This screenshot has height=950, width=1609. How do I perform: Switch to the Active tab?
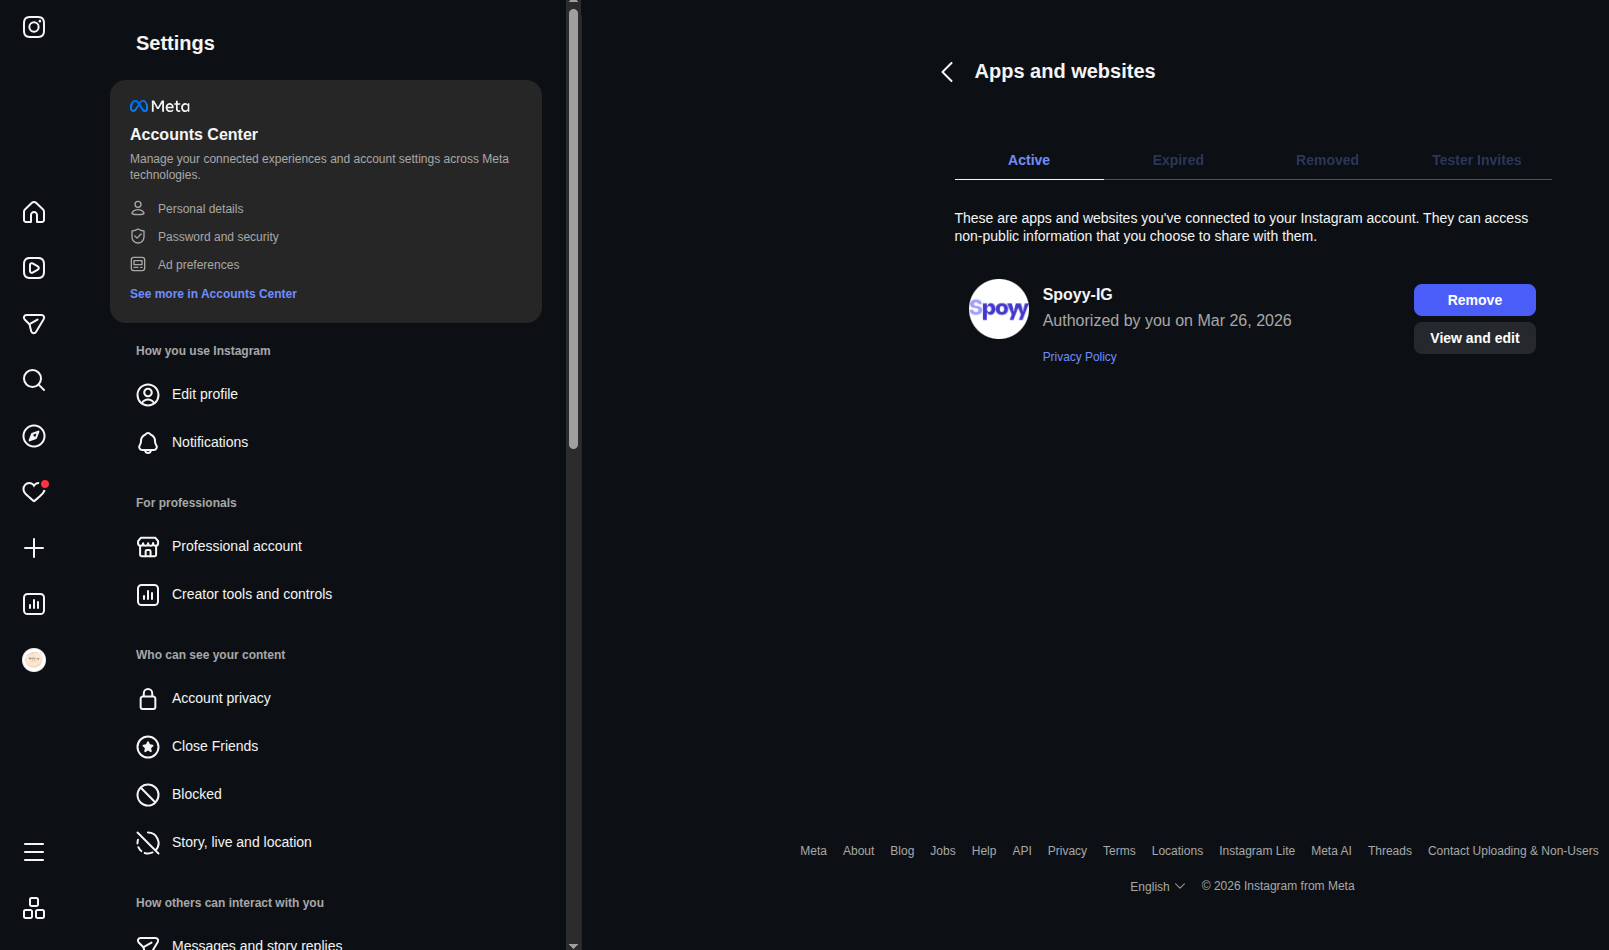click(1029, 160)
